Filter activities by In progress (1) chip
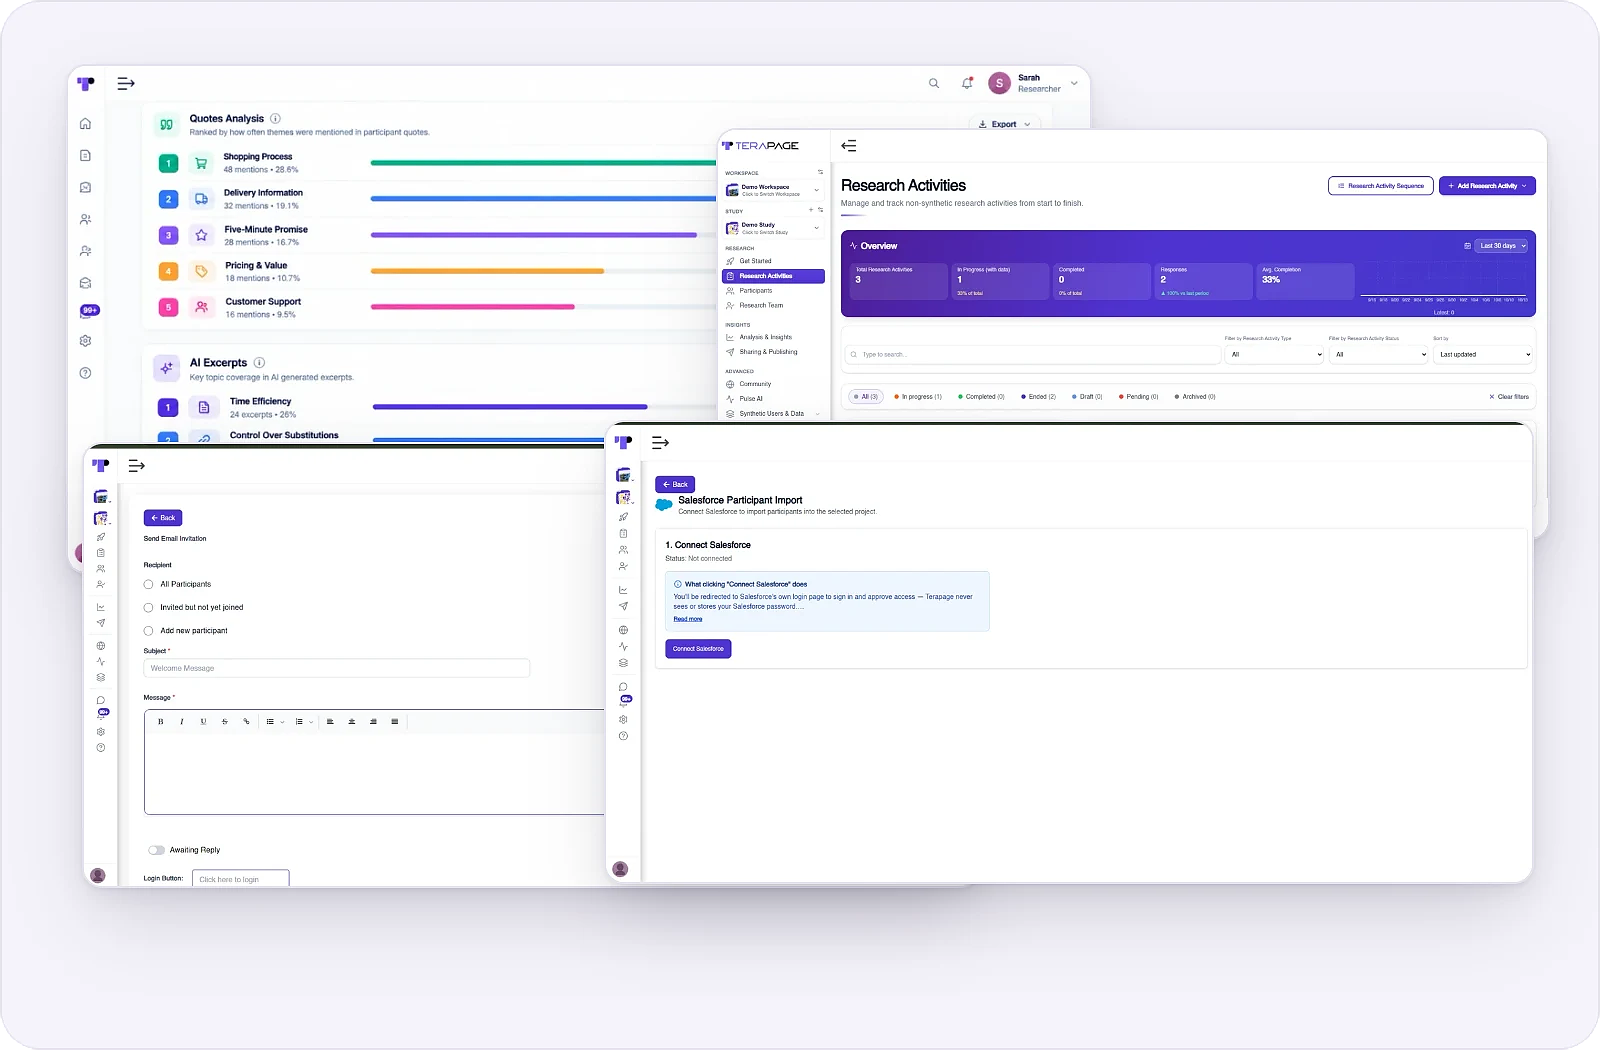The image size is (1600, 1050). click(x=918, y=397)
